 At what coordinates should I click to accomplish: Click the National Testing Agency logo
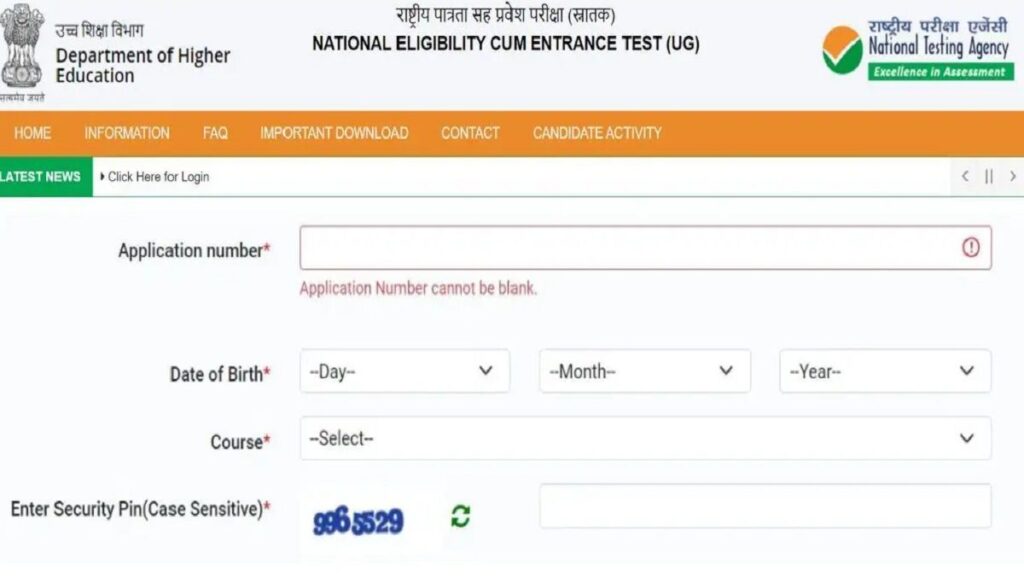[918, 50]
